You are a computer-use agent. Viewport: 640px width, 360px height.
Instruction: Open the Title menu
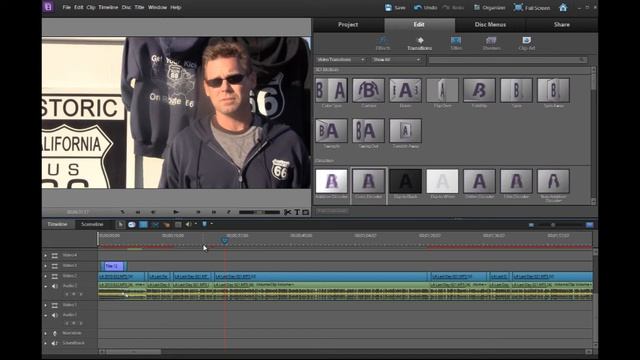[x=139, y=7]
